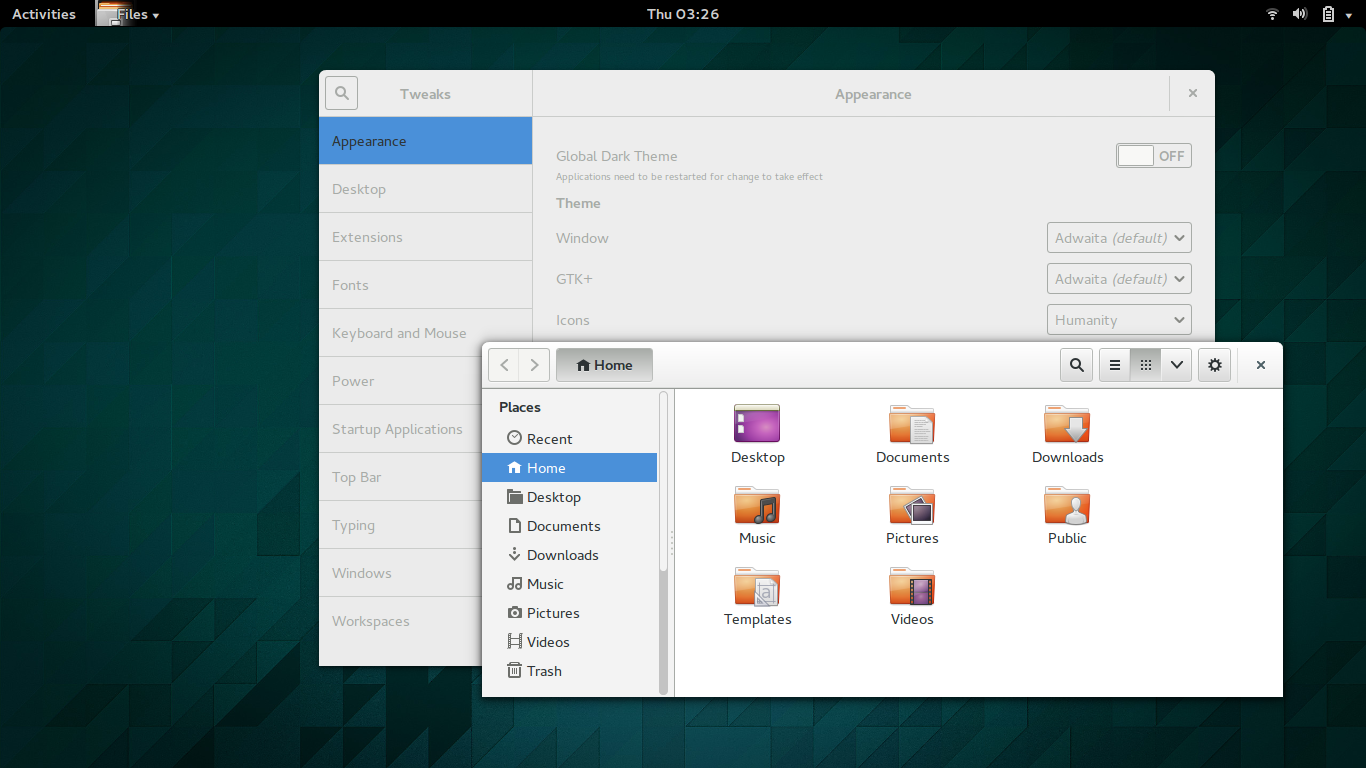Image resolution: width=1366 pixels, height=768 pixels.
Task: Open the GTK+ theme dropdown
Action: (x=1118, y=278)
